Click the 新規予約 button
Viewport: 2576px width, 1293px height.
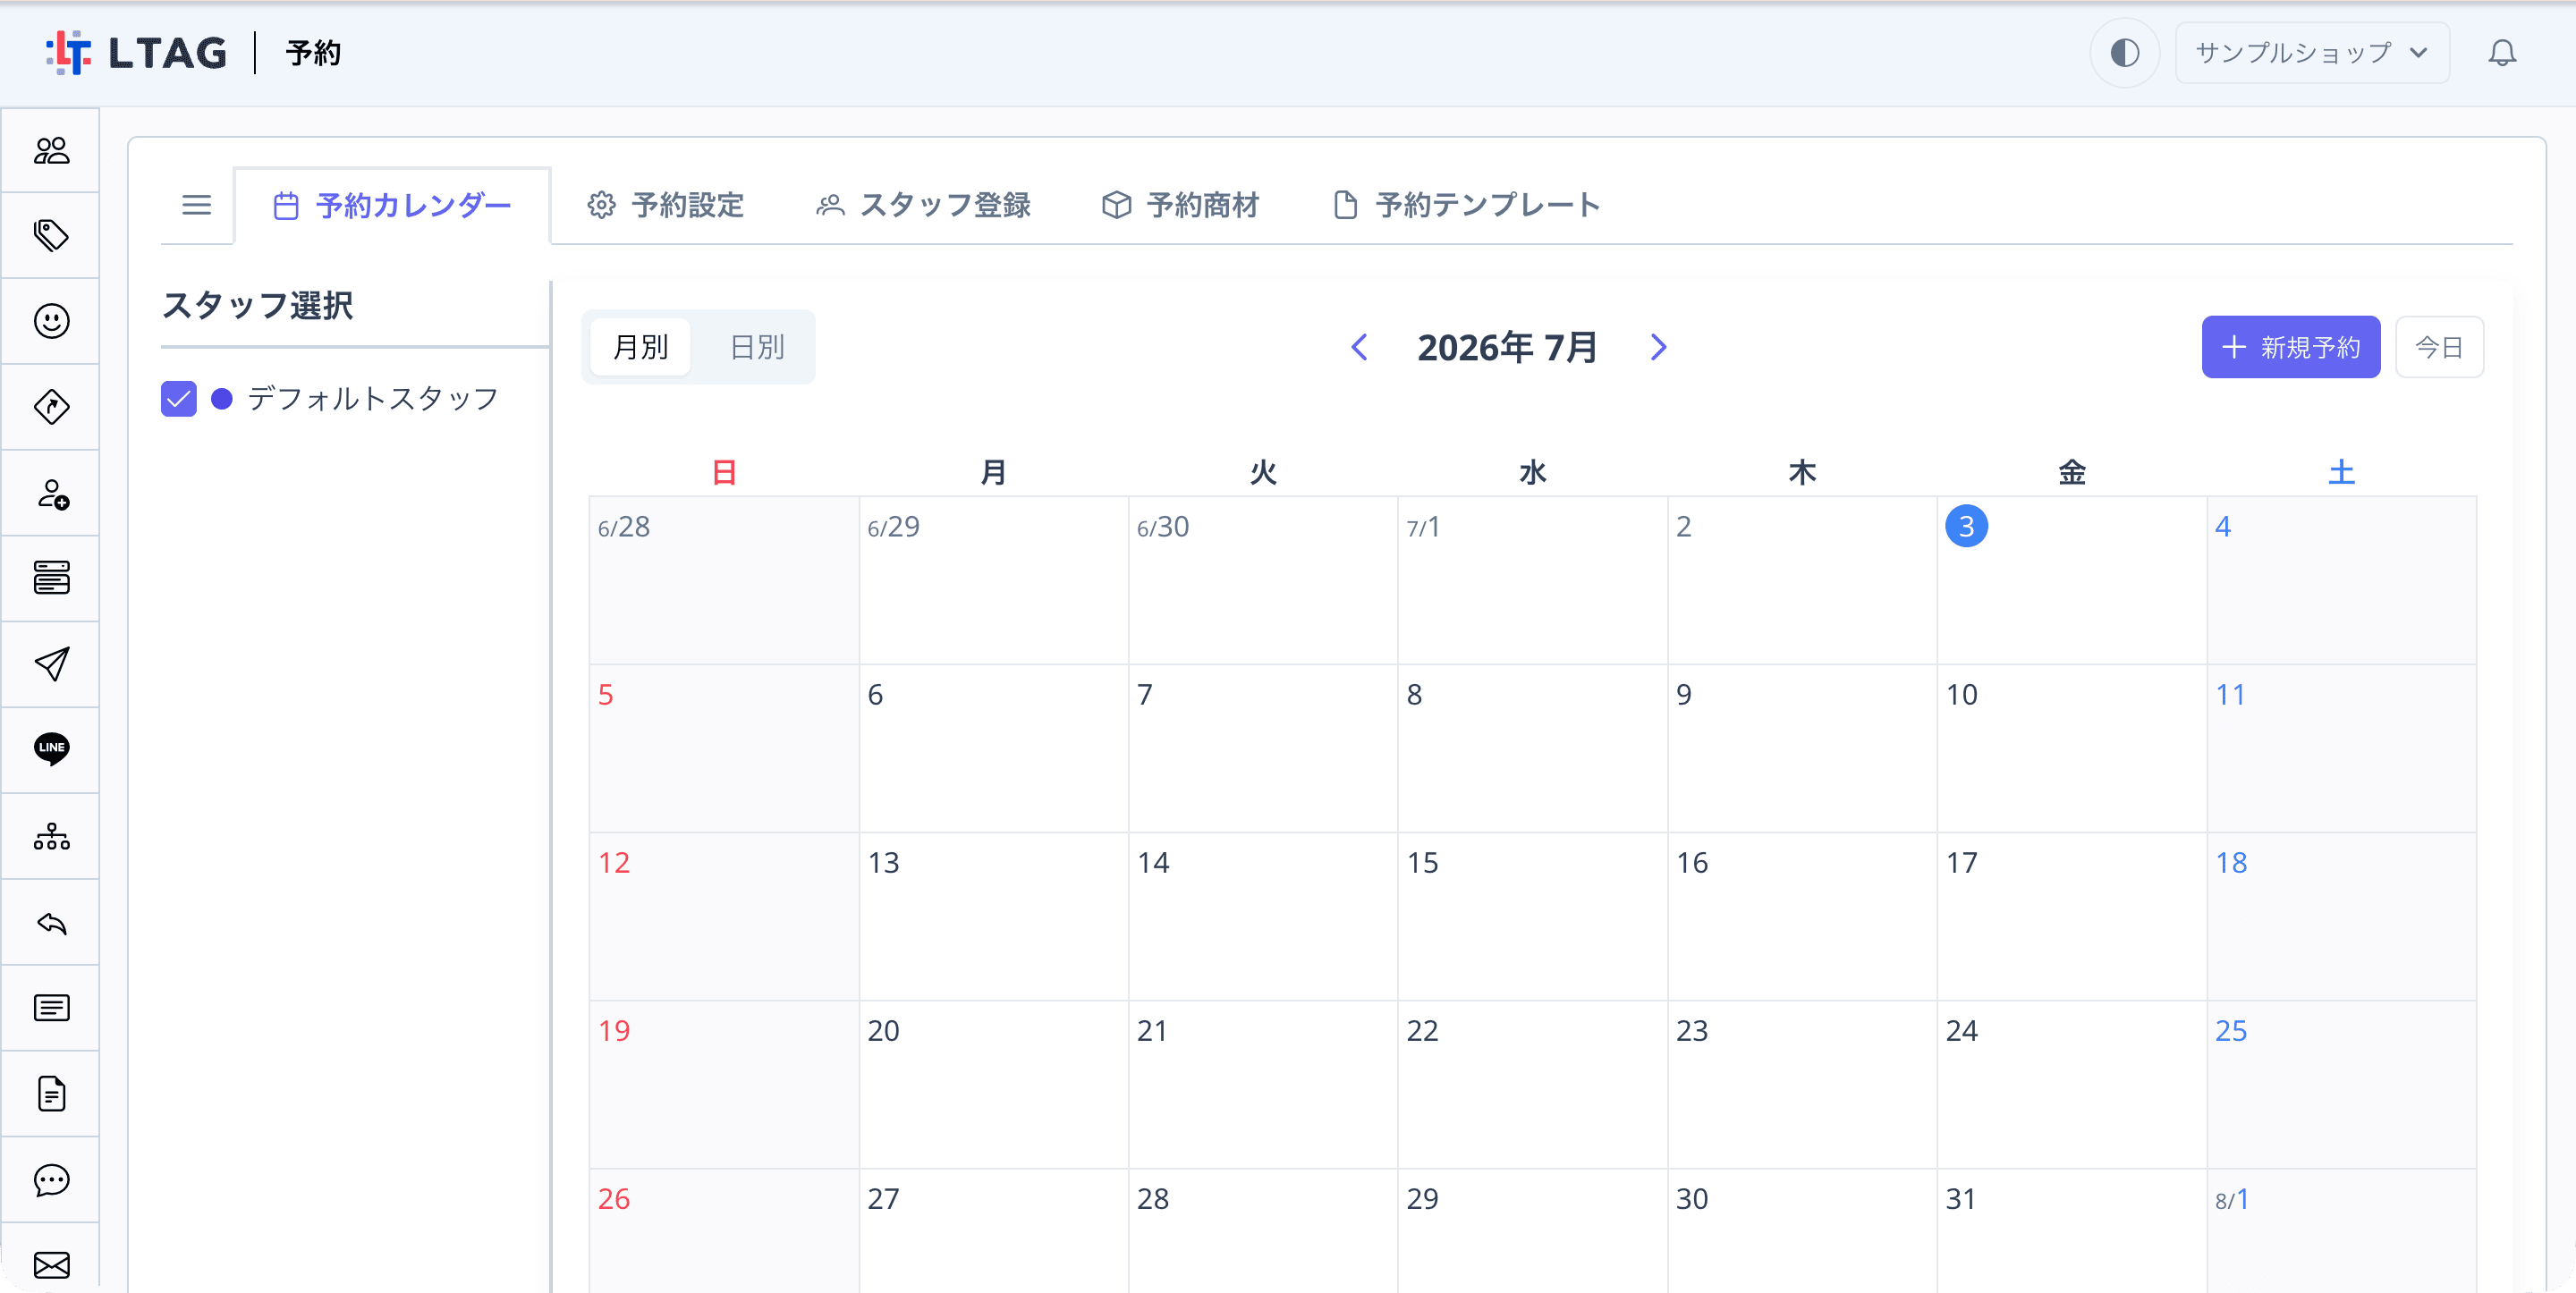pos(2290,347)
